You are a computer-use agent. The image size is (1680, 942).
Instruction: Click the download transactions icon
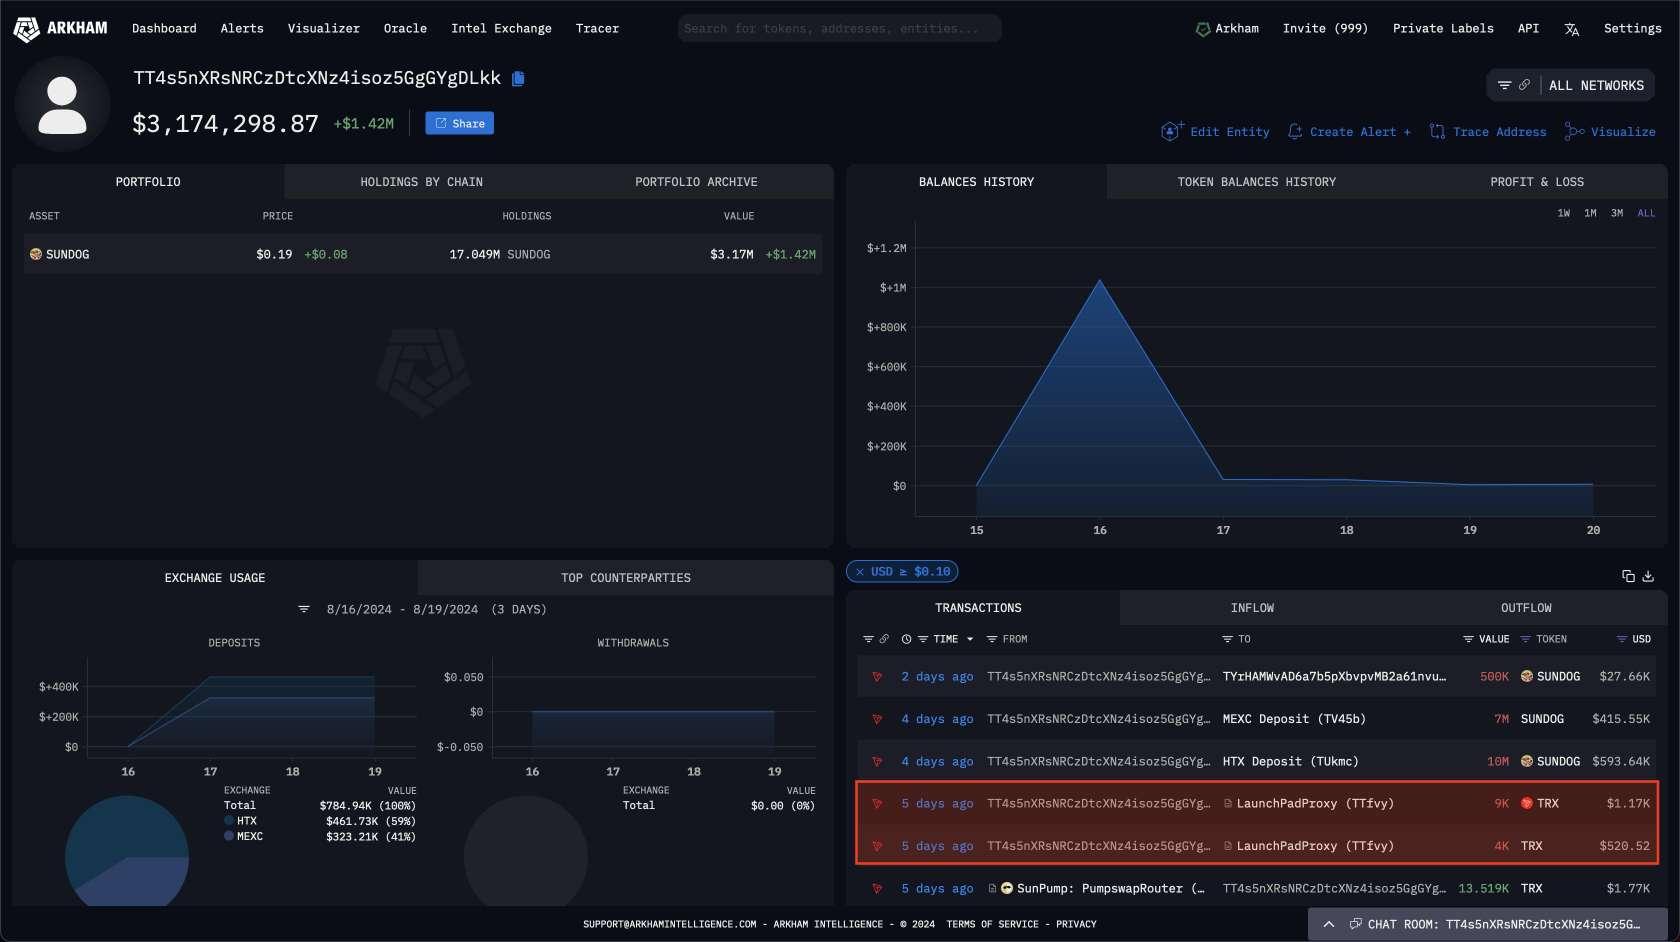[x=1648, y=576]
